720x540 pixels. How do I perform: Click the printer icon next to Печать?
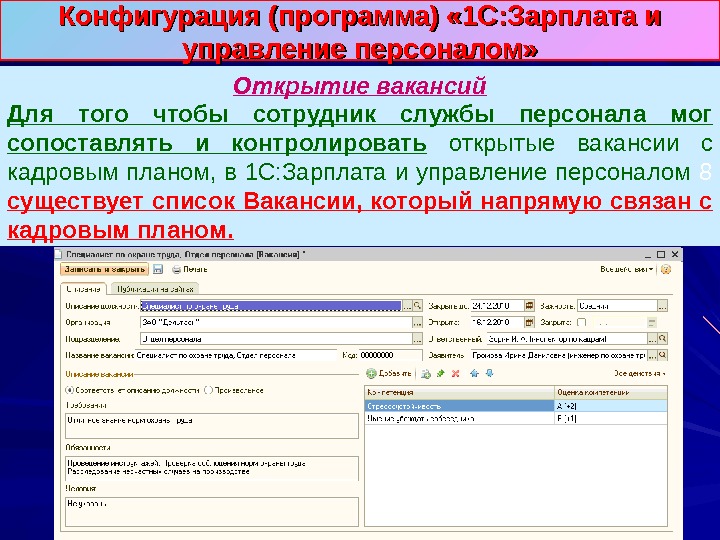tap(176, 270)
